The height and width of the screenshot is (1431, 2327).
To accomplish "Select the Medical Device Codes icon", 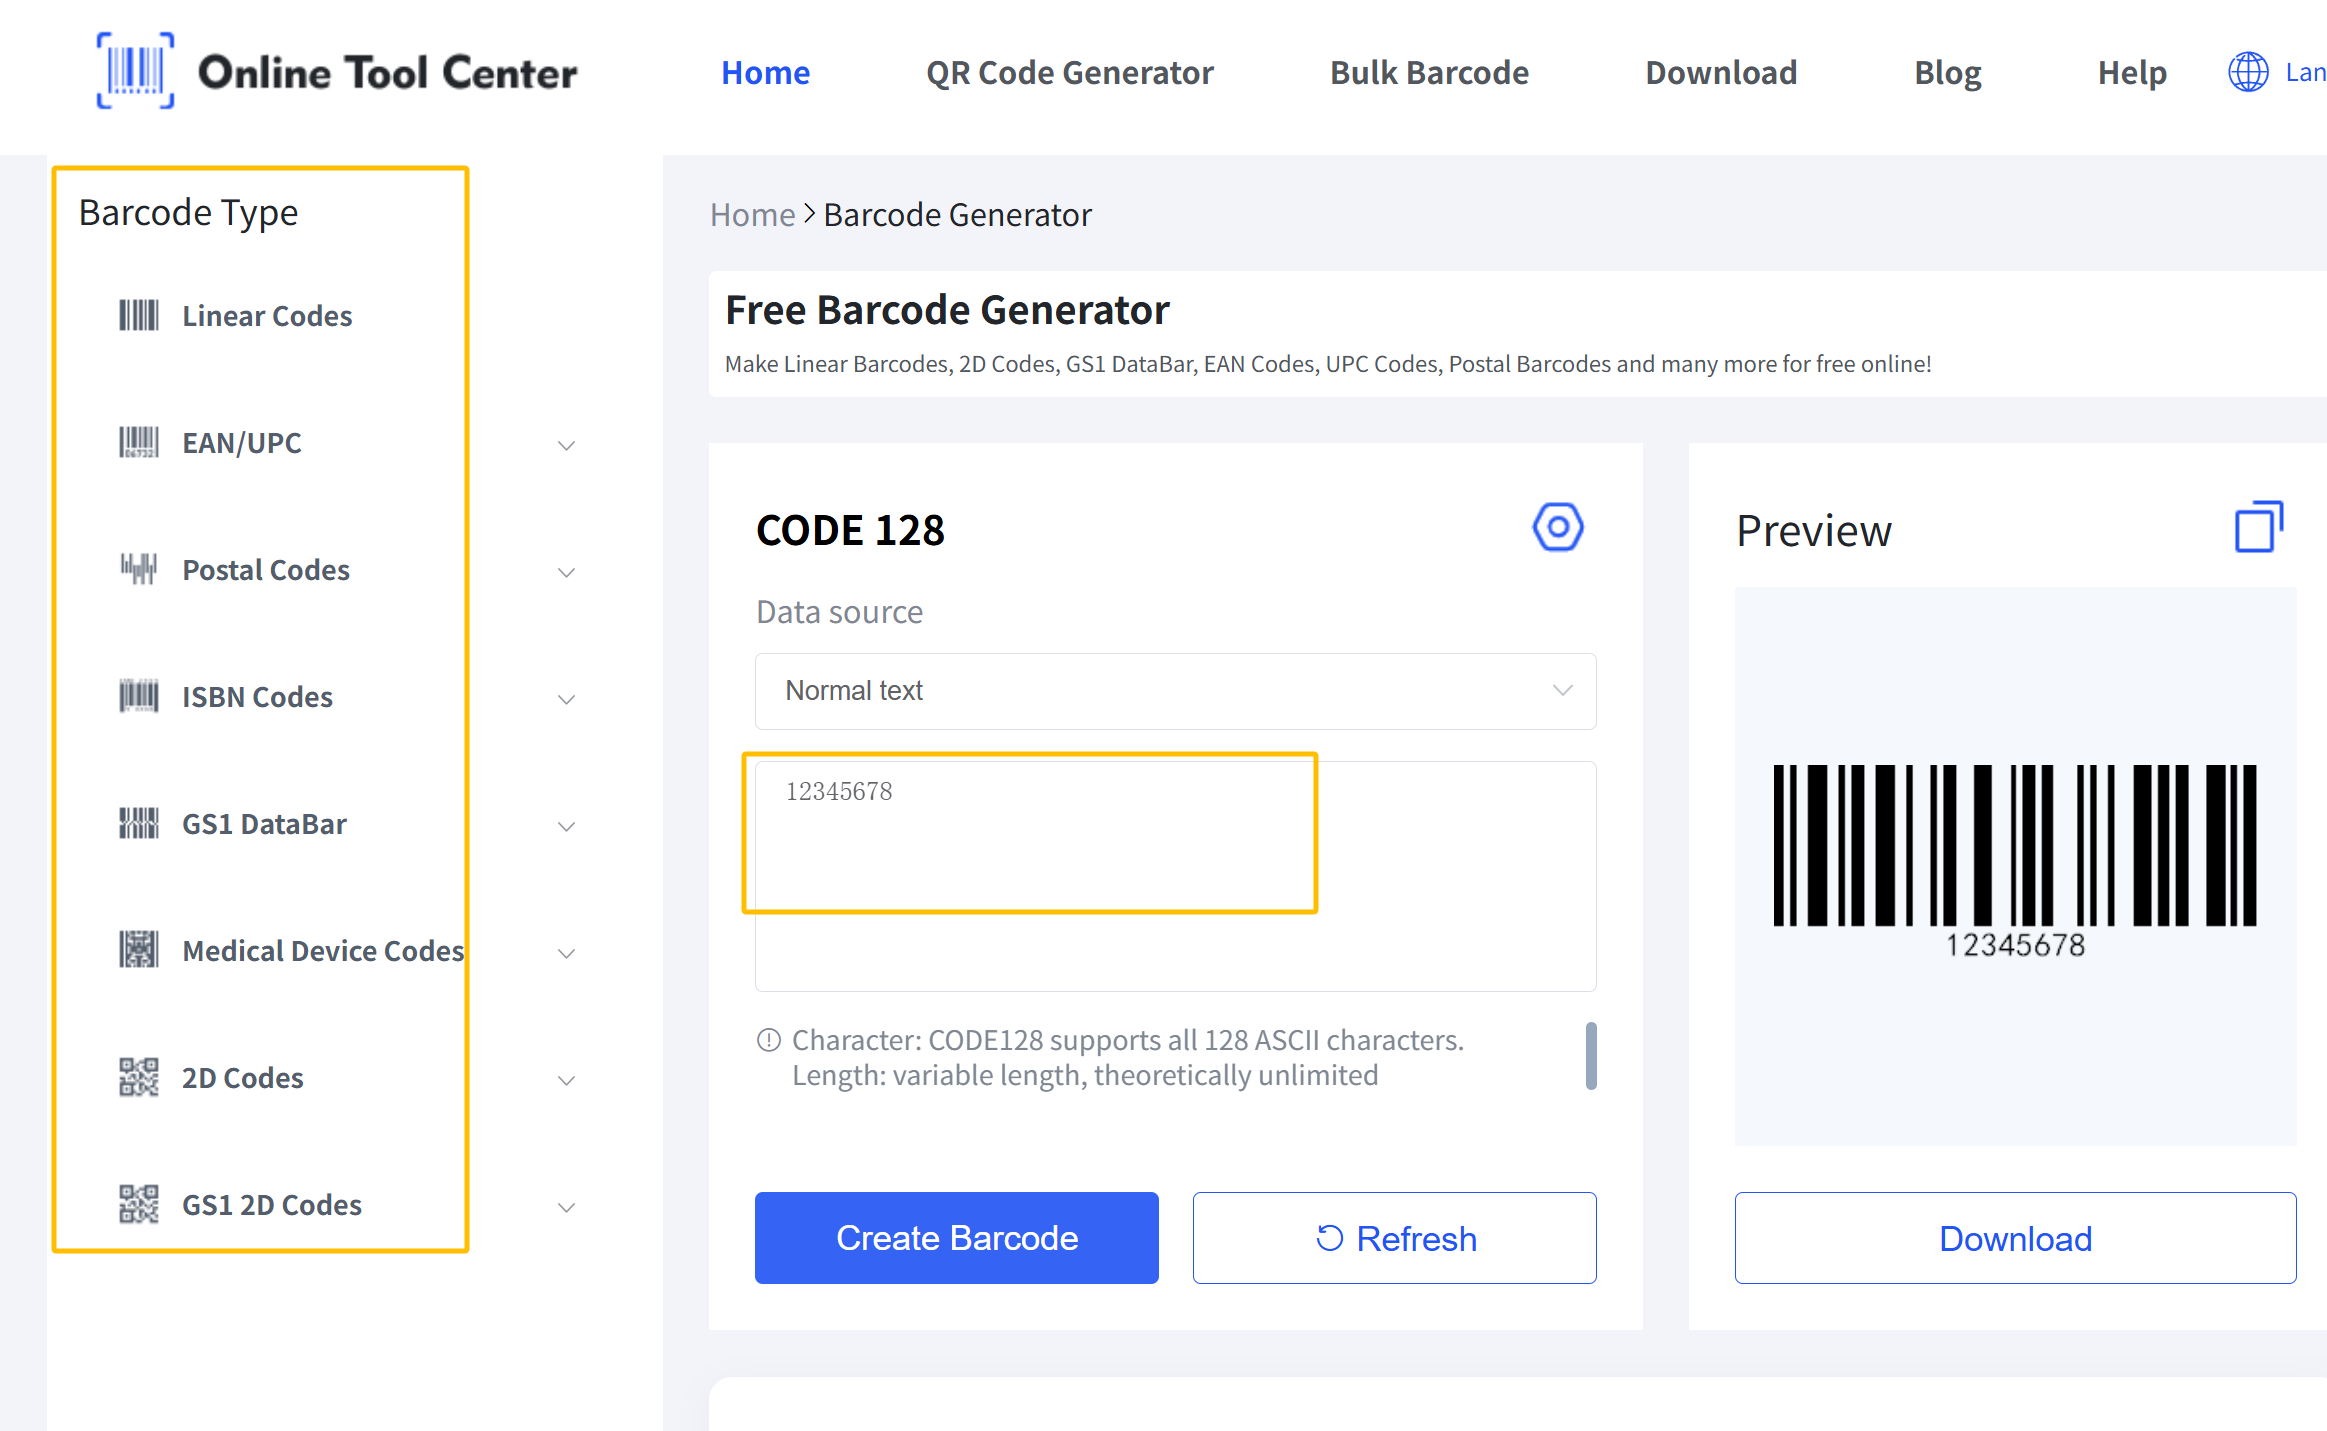I will pos(139,950).
